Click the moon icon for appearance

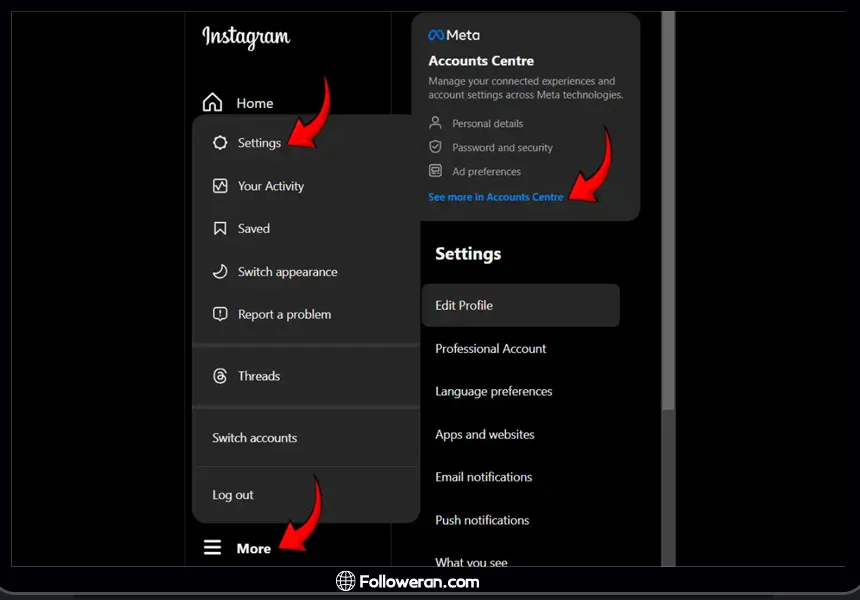coord(220,272)
